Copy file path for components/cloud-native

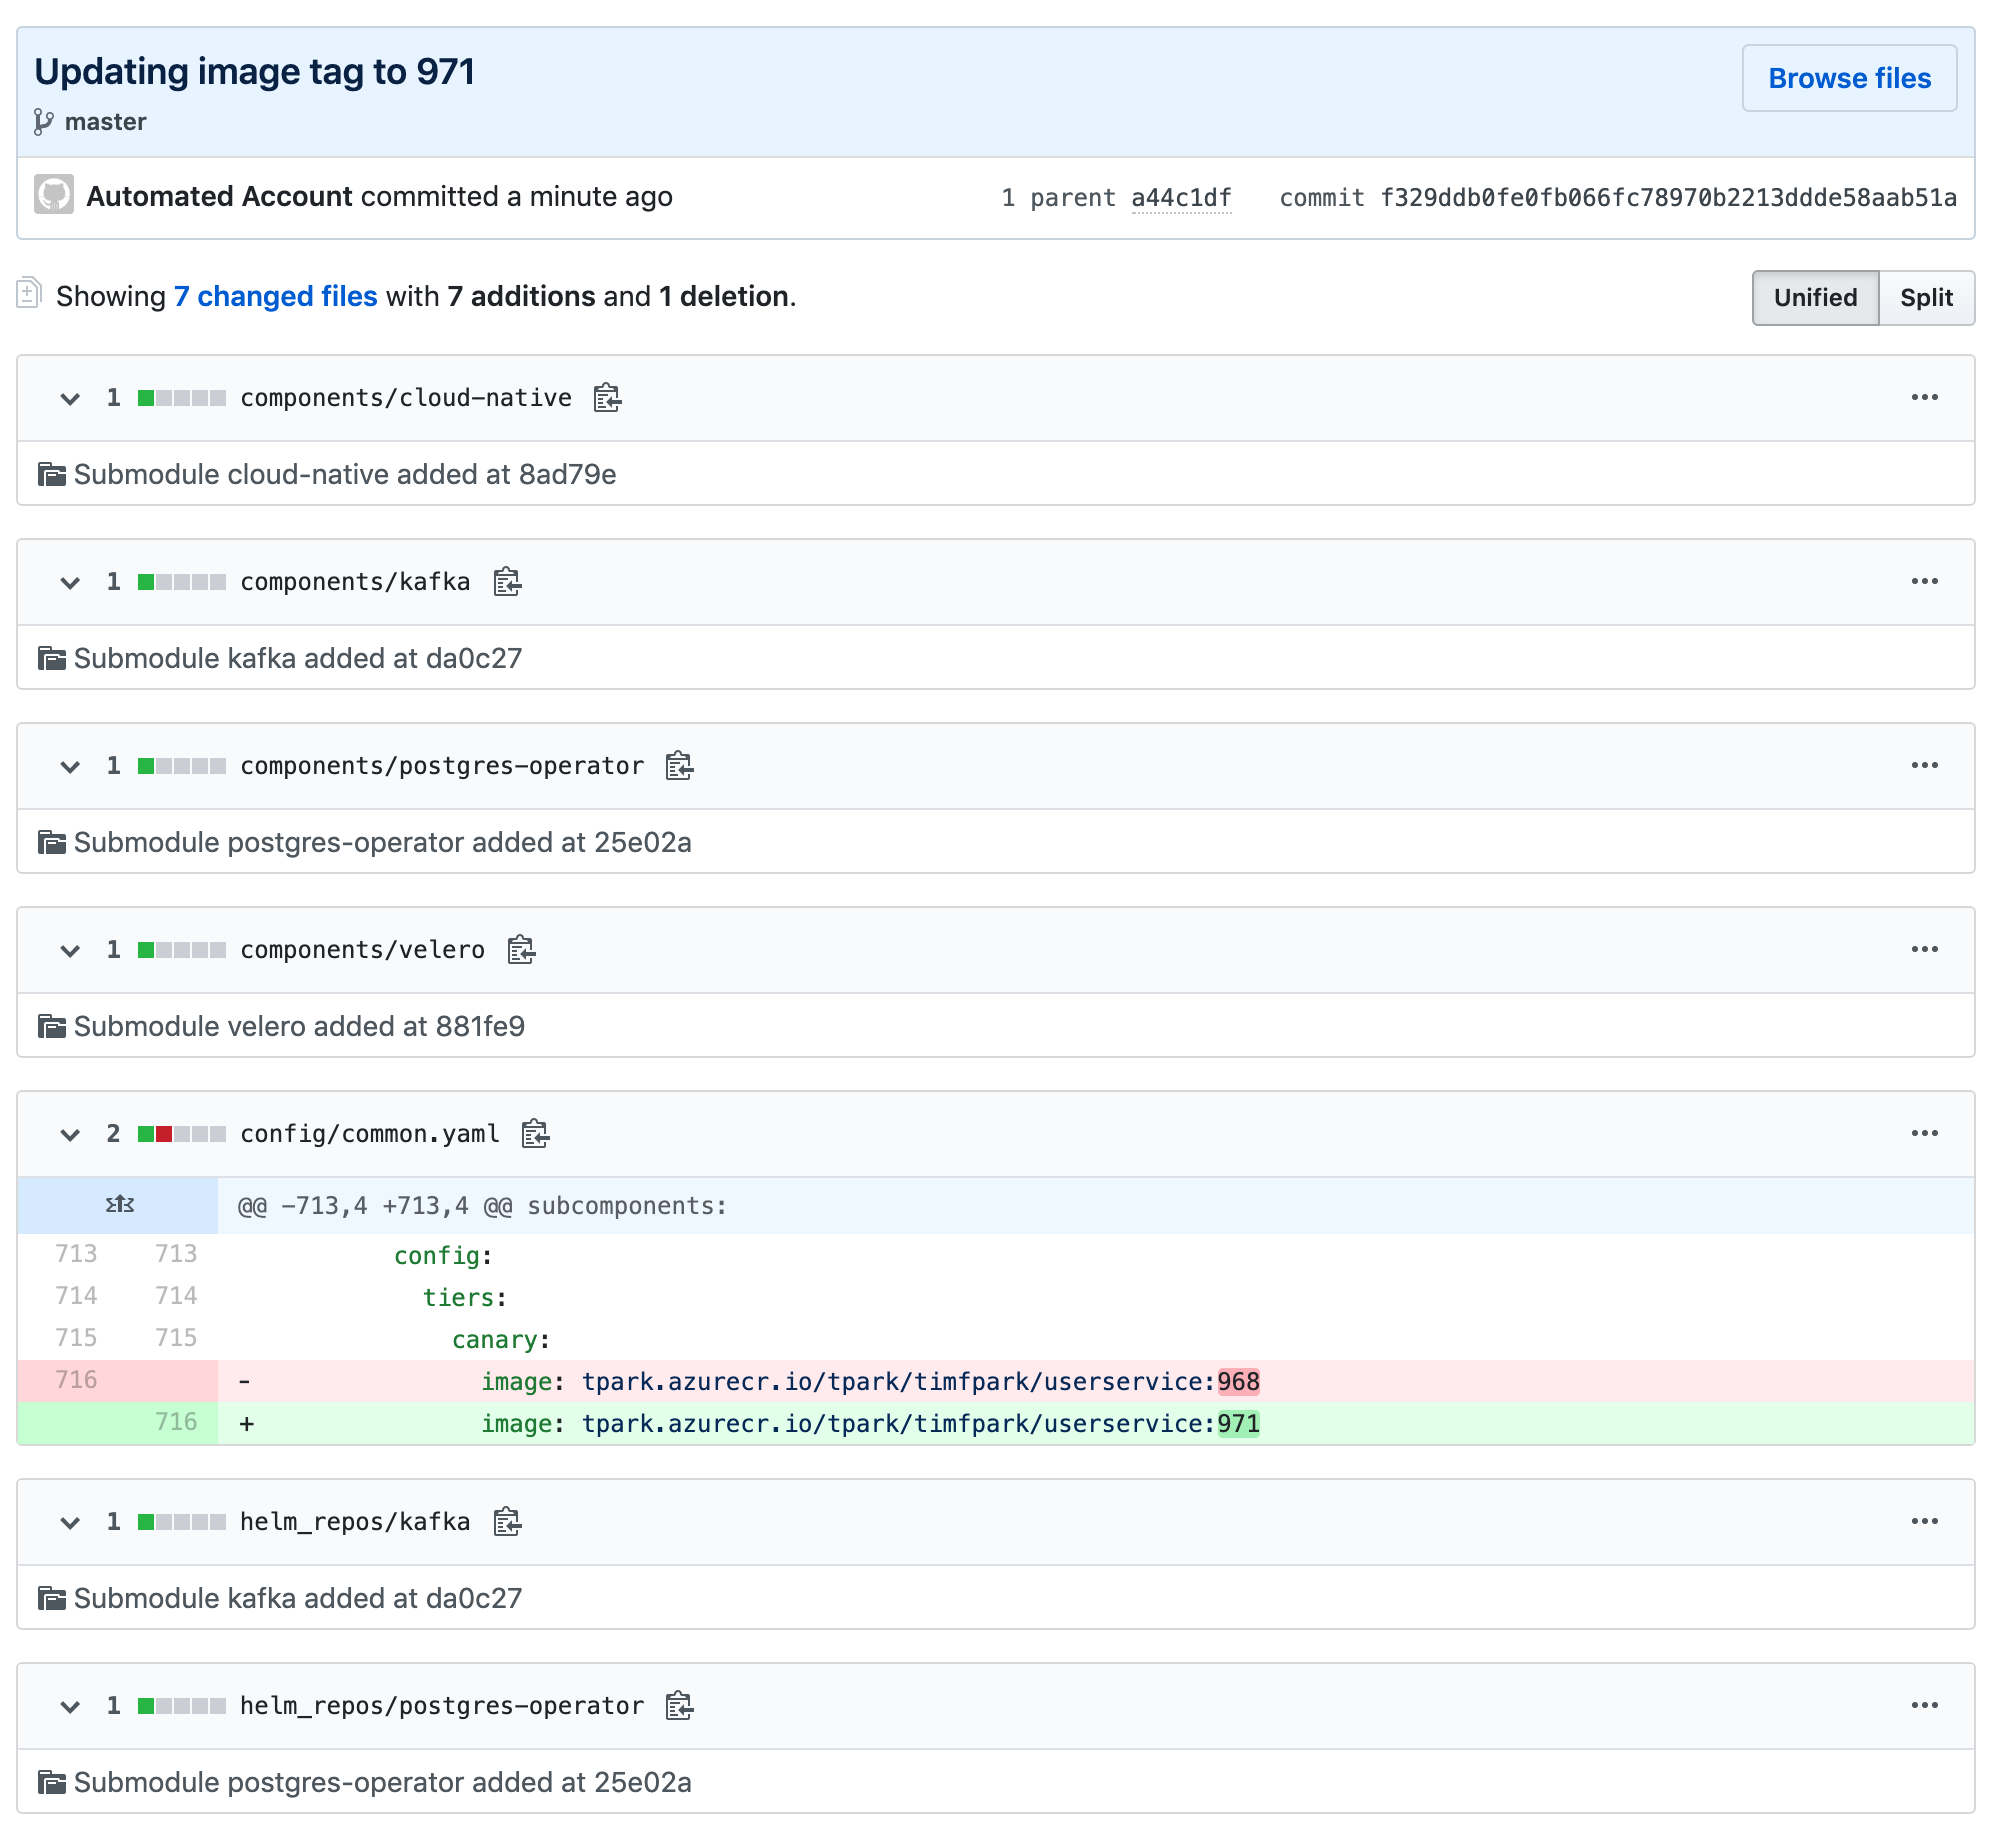pyautogui.click(x=608, y=398)
